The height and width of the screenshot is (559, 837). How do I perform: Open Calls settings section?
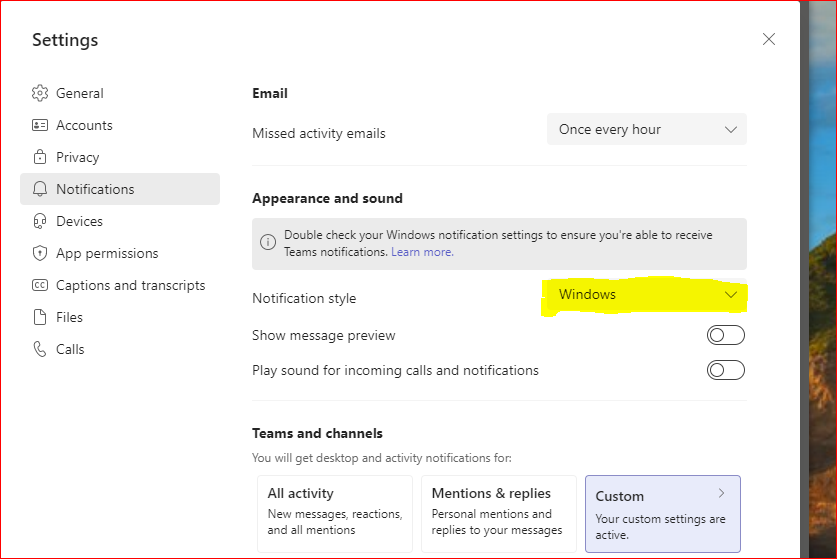point(120,349)
